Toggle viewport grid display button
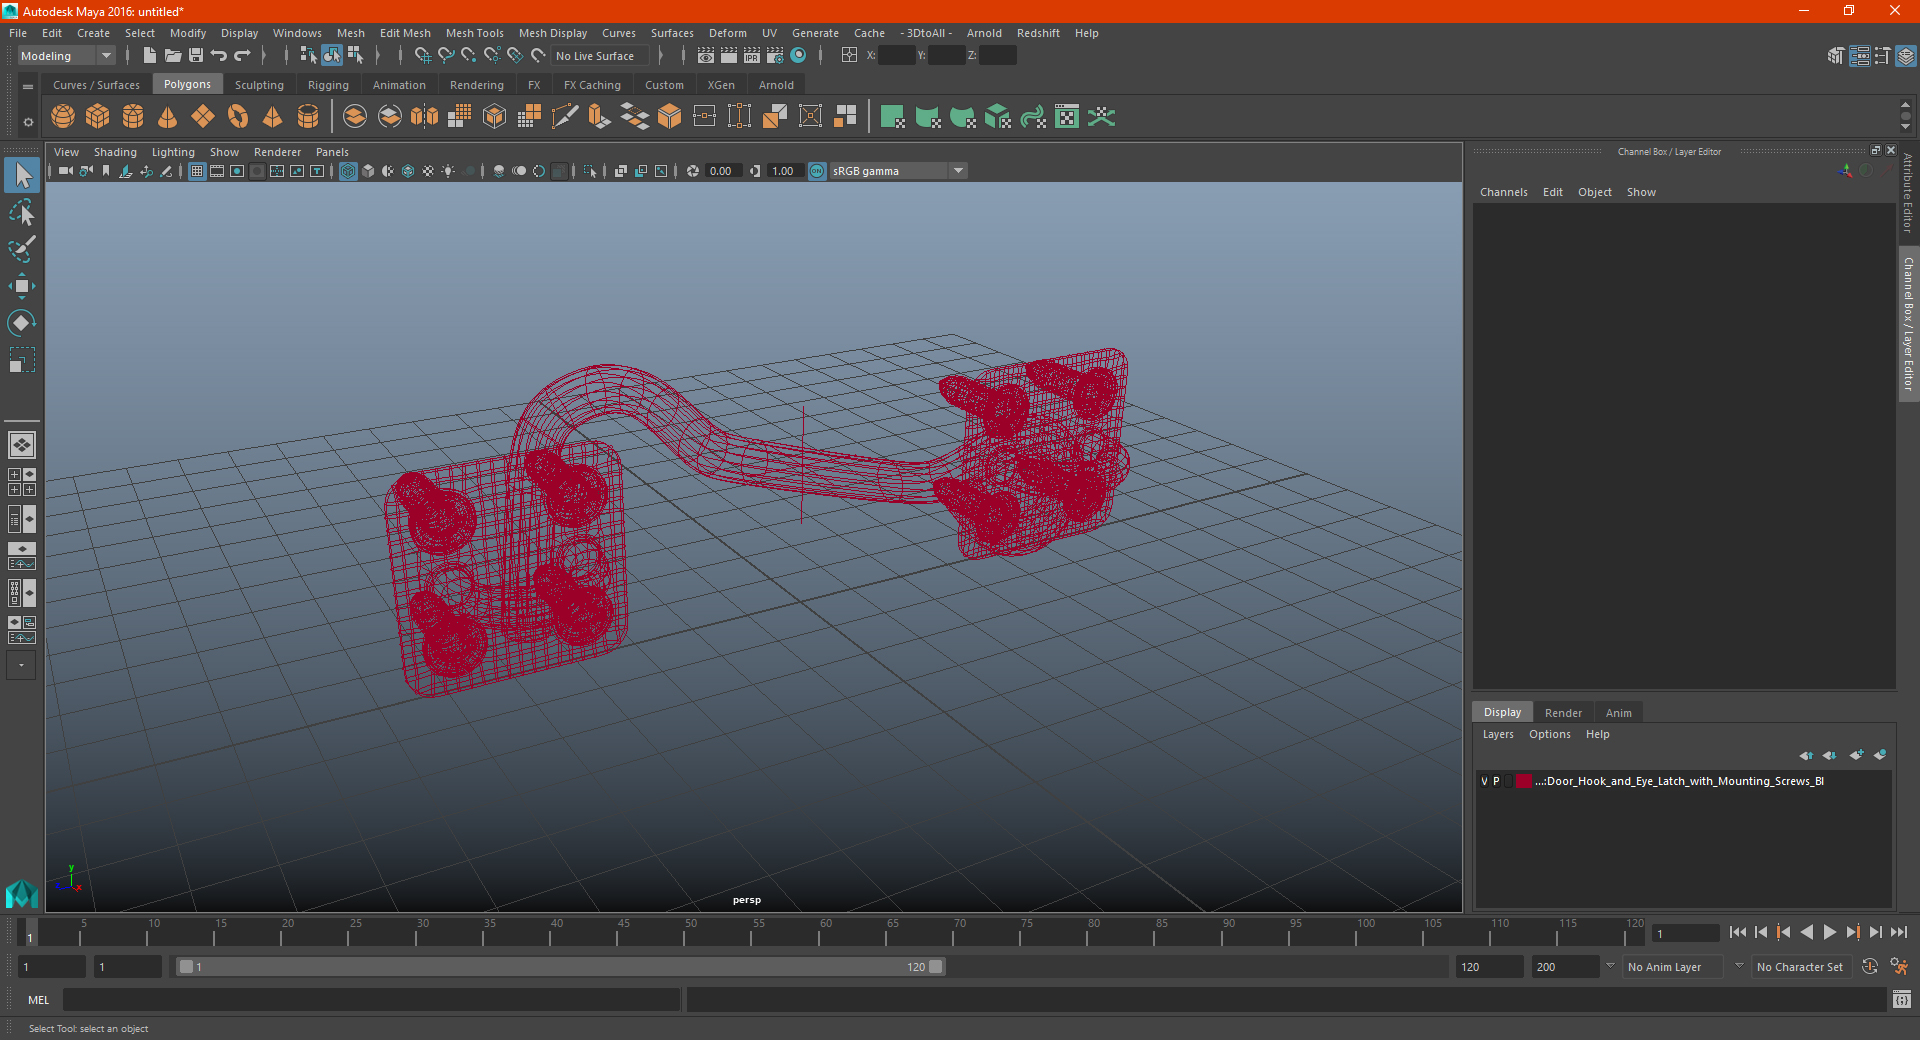Viewport: 1920px width, 1040px height. 197,171
